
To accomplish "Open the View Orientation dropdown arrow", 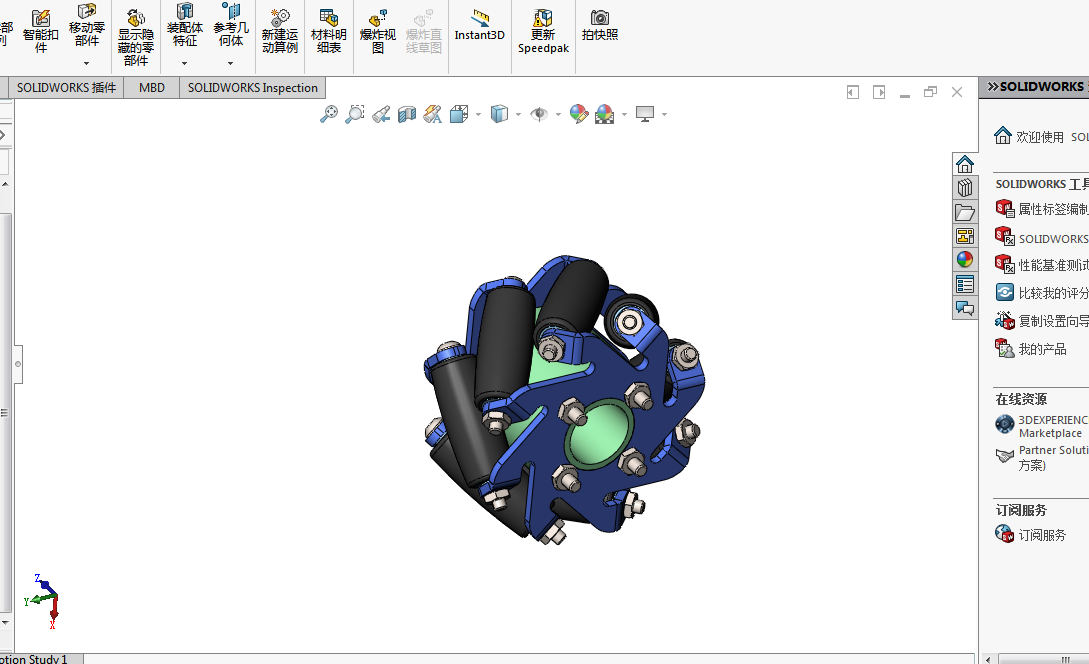I will coord(479,115).
